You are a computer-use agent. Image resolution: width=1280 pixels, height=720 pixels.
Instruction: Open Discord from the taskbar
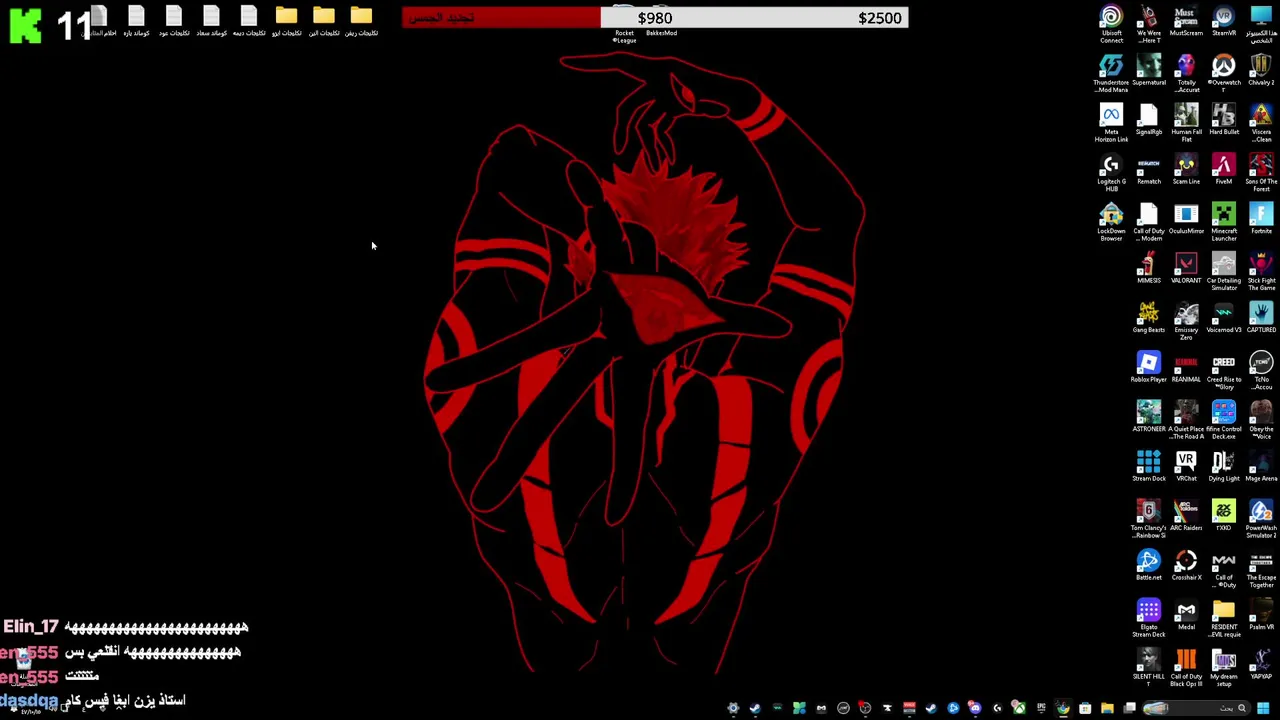975,708
